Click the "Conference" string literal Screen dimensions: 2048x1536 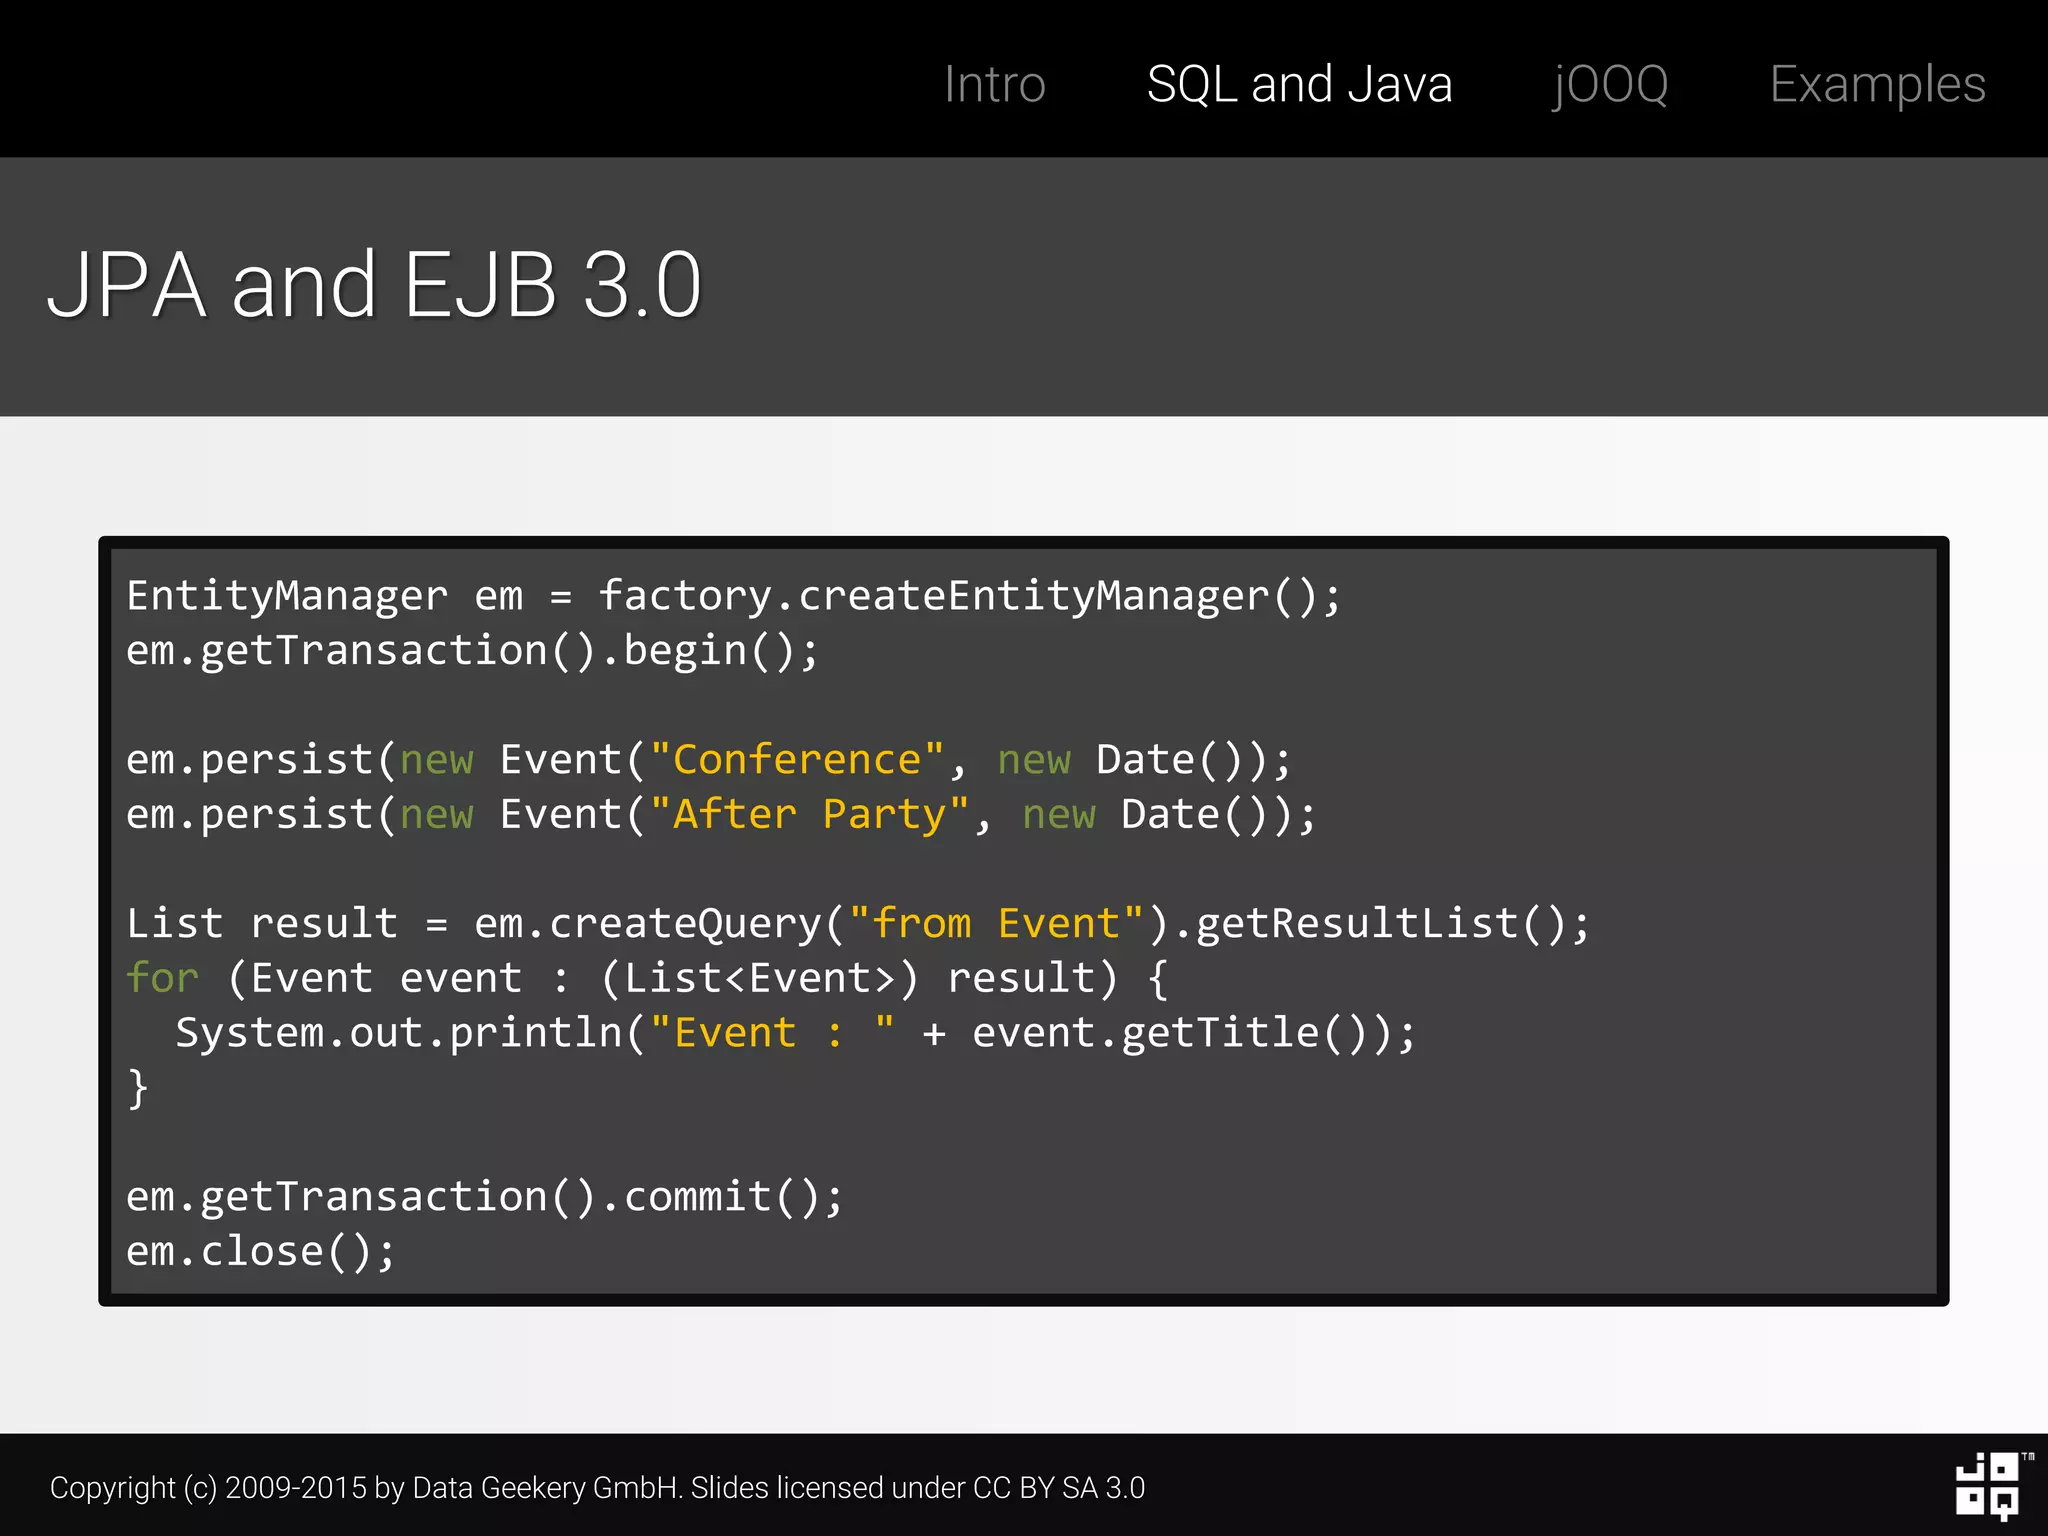point(796,760)
